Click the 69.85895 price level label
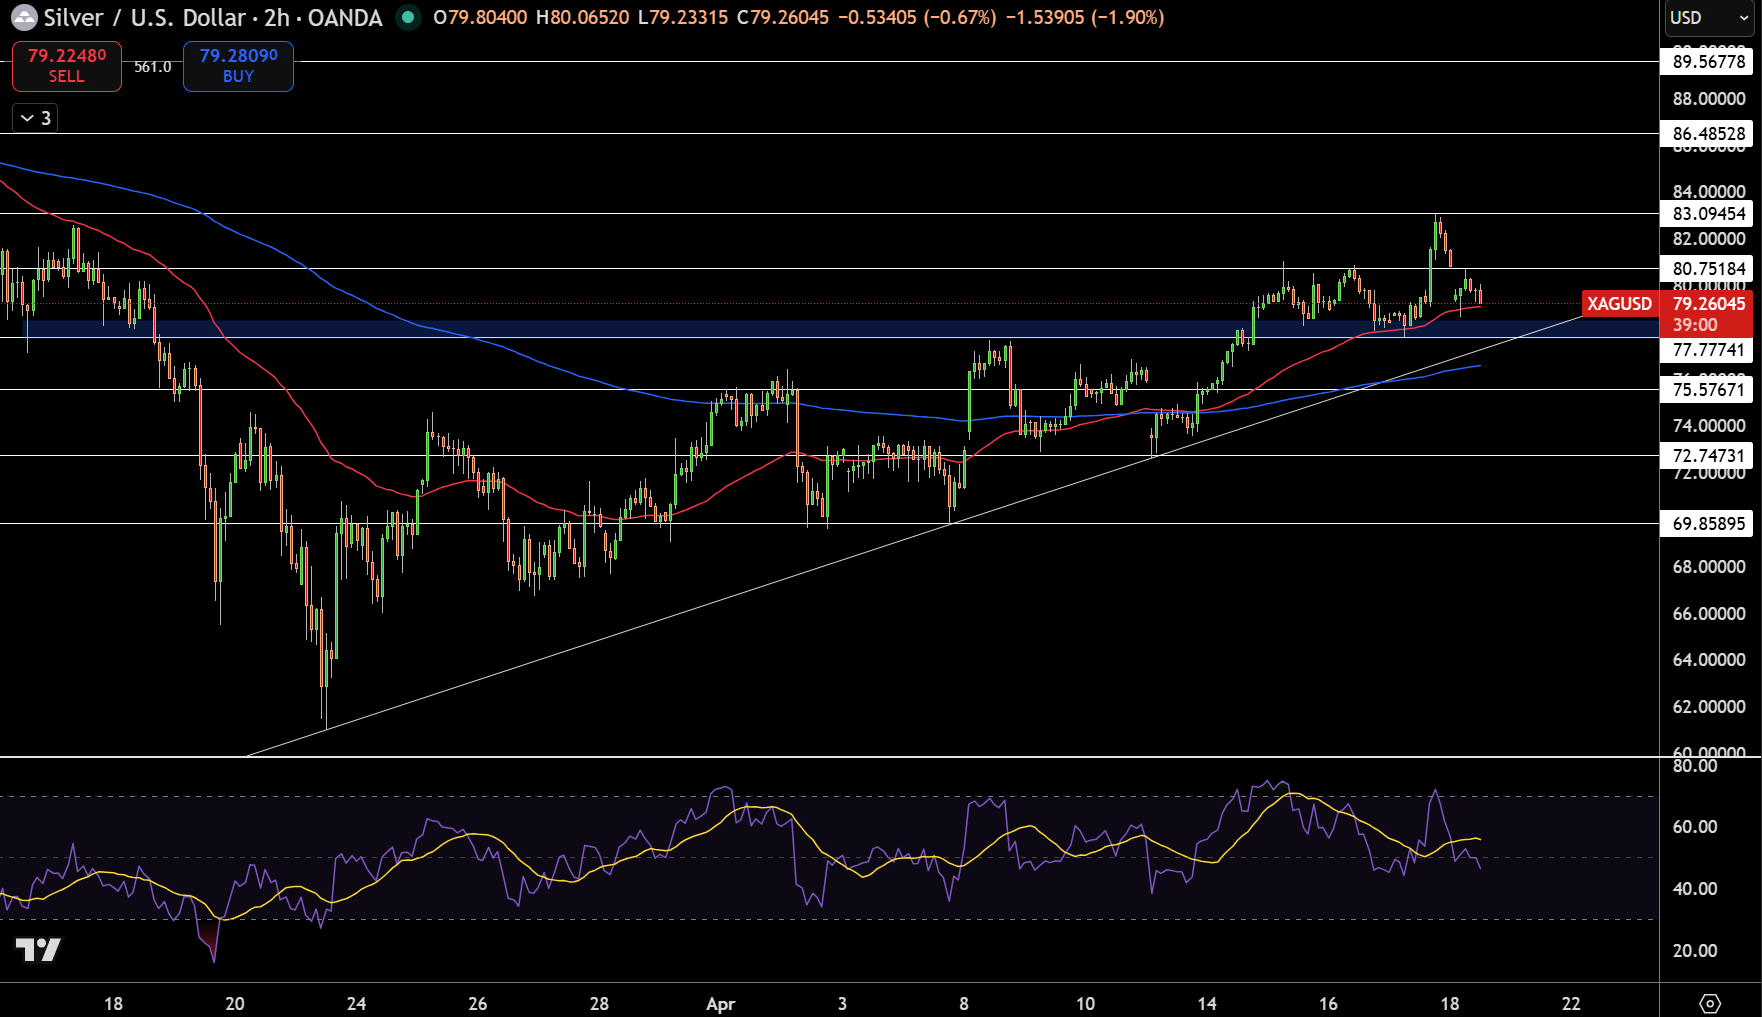Viewport: 1762px width, 1017px height. 1707,523
